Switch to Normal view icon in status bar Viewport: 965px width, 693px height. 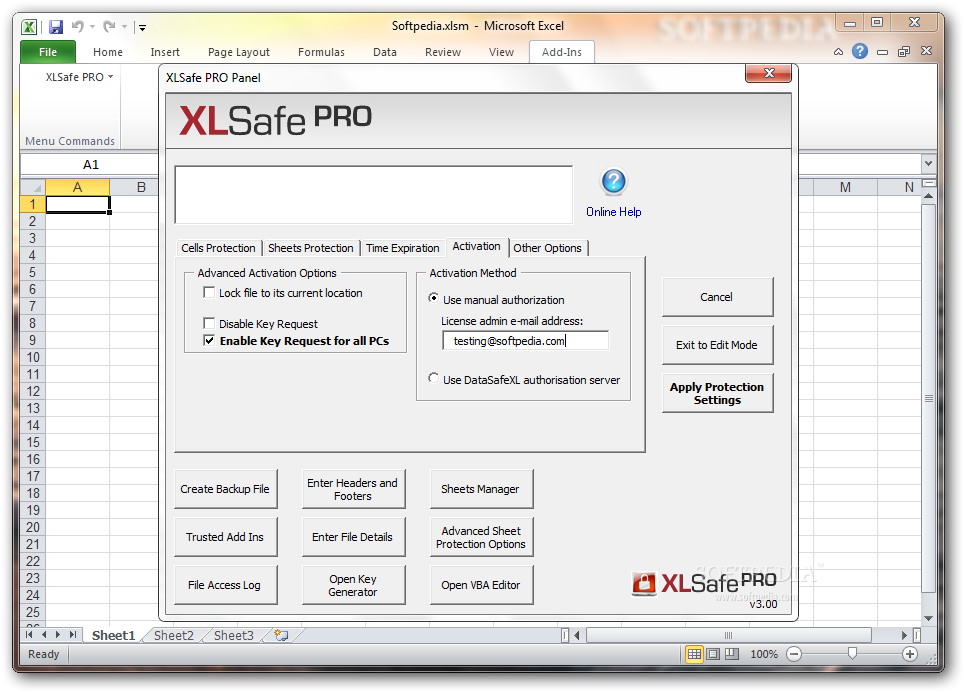click(x=694, y=654)
